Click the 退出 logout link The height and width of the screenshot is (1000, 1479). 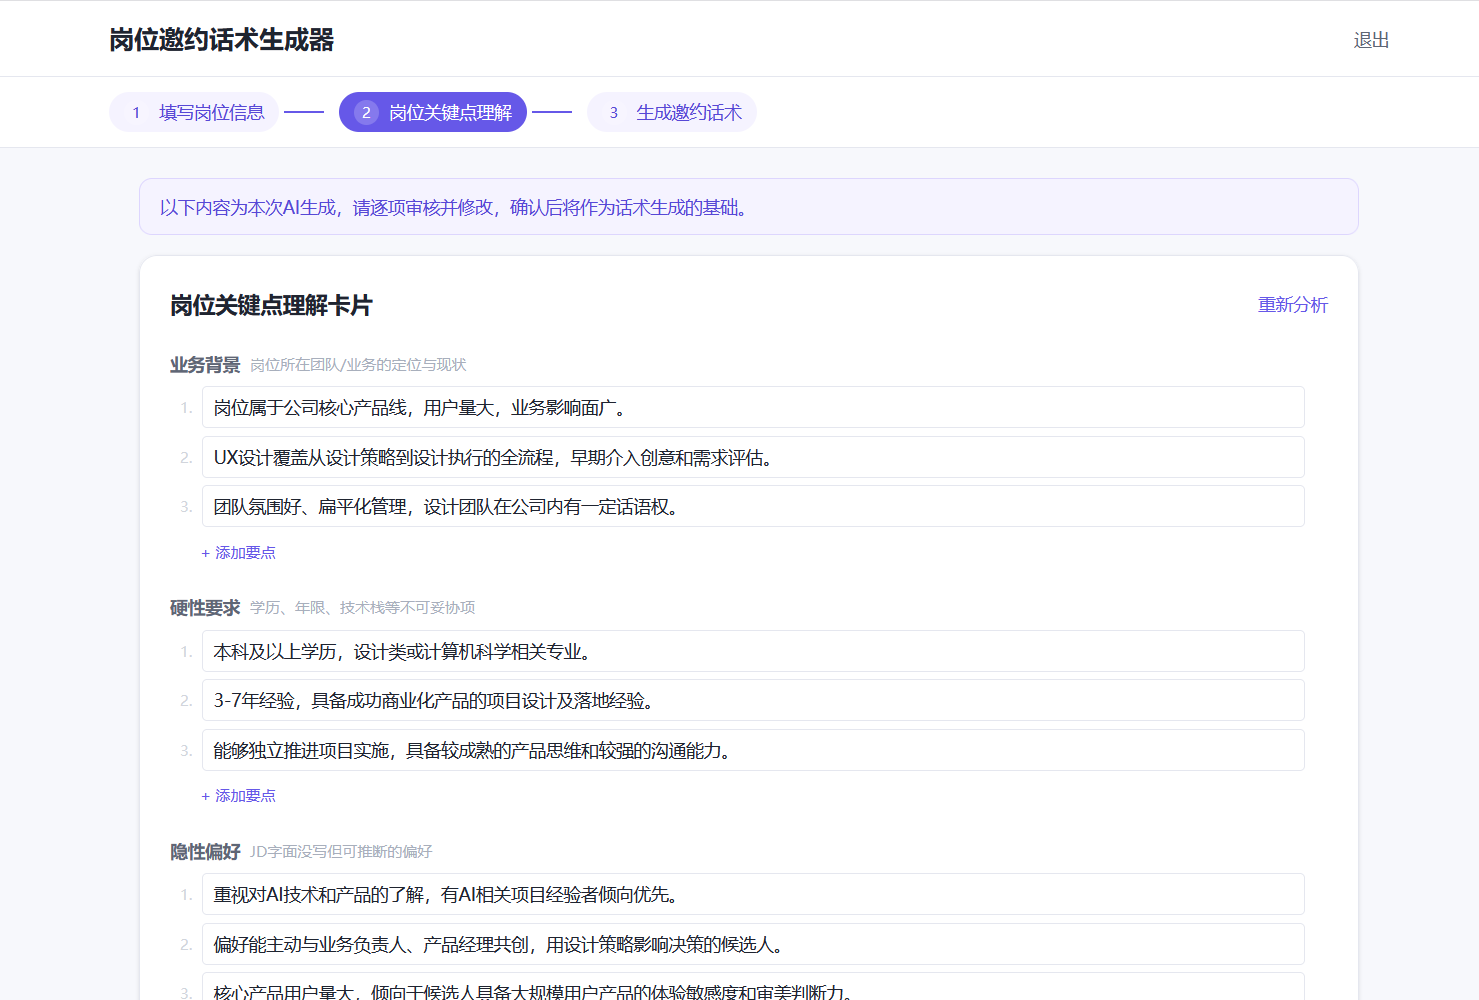(1371, 40)
